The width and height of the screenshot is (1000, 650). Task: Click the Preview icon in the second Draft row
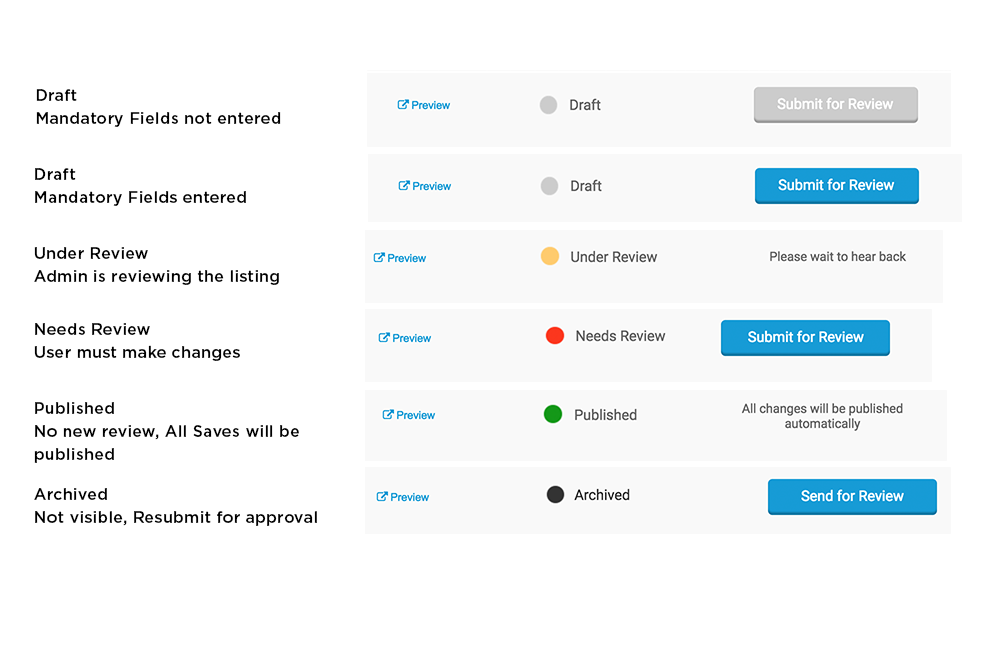coord(404,186)
